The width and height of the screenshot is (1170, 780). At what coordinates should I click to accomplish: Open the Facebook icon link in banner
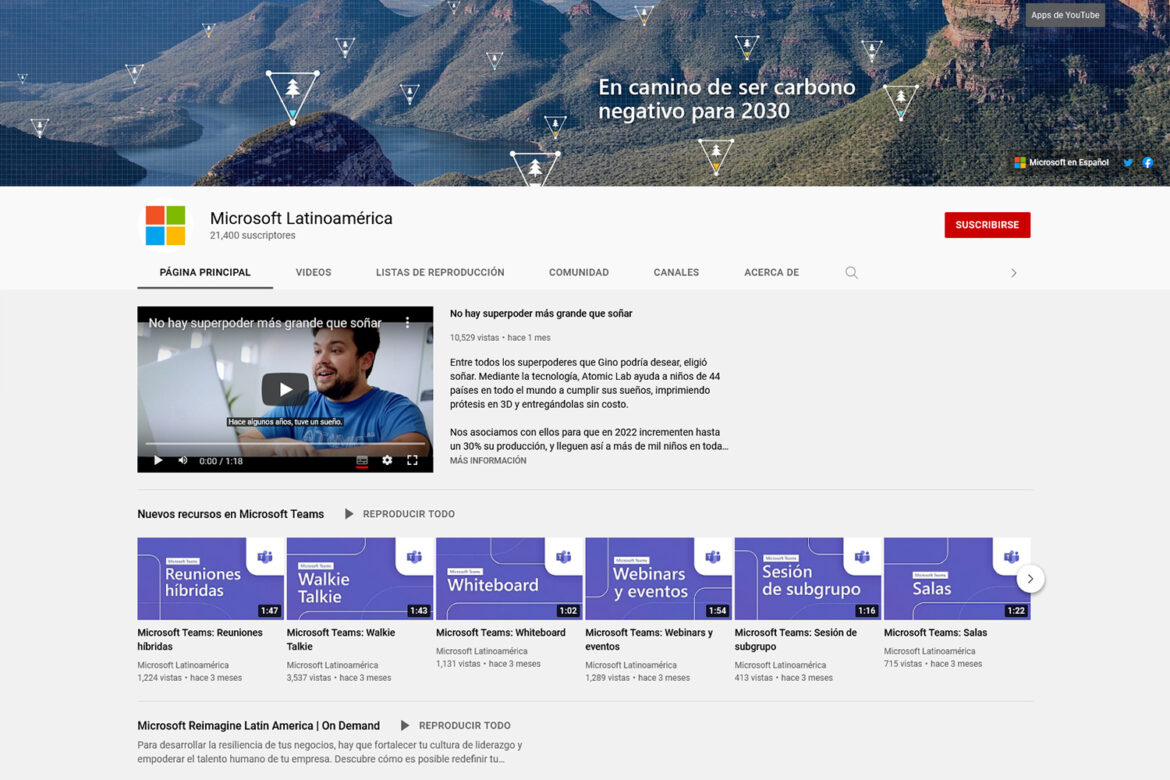[x=1148, y=162]
